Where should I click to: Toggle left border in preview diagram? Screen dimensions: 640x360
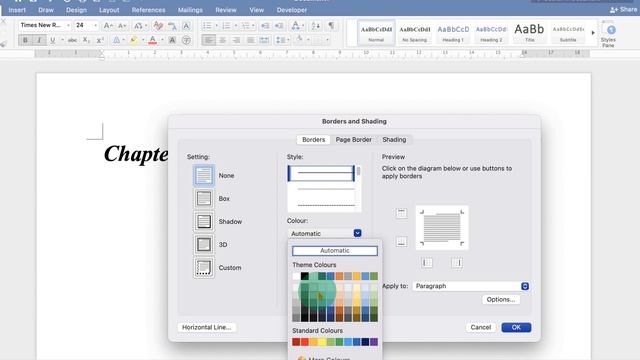(427, 263)
